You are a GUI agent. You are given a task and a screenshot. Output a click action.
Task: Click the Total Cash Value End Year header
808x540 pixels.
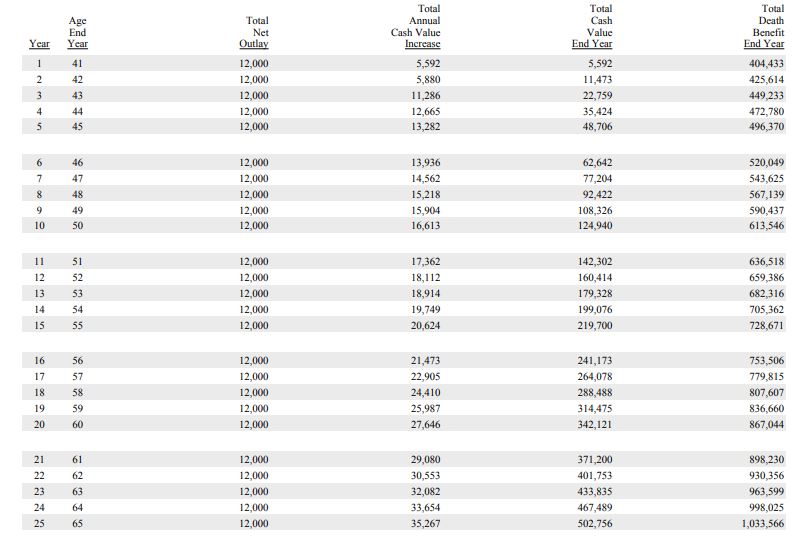(x=592, y=26)
